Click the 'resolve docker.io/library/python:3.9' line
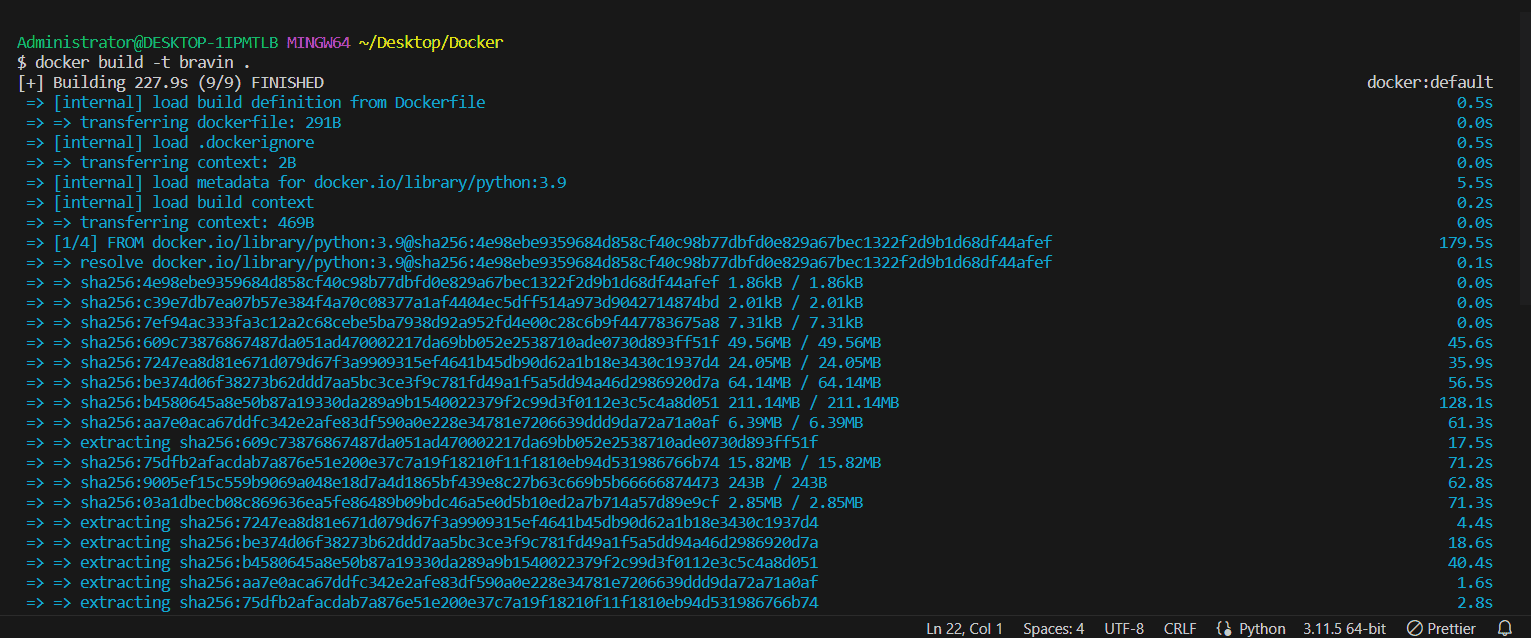 coord(539,262)
